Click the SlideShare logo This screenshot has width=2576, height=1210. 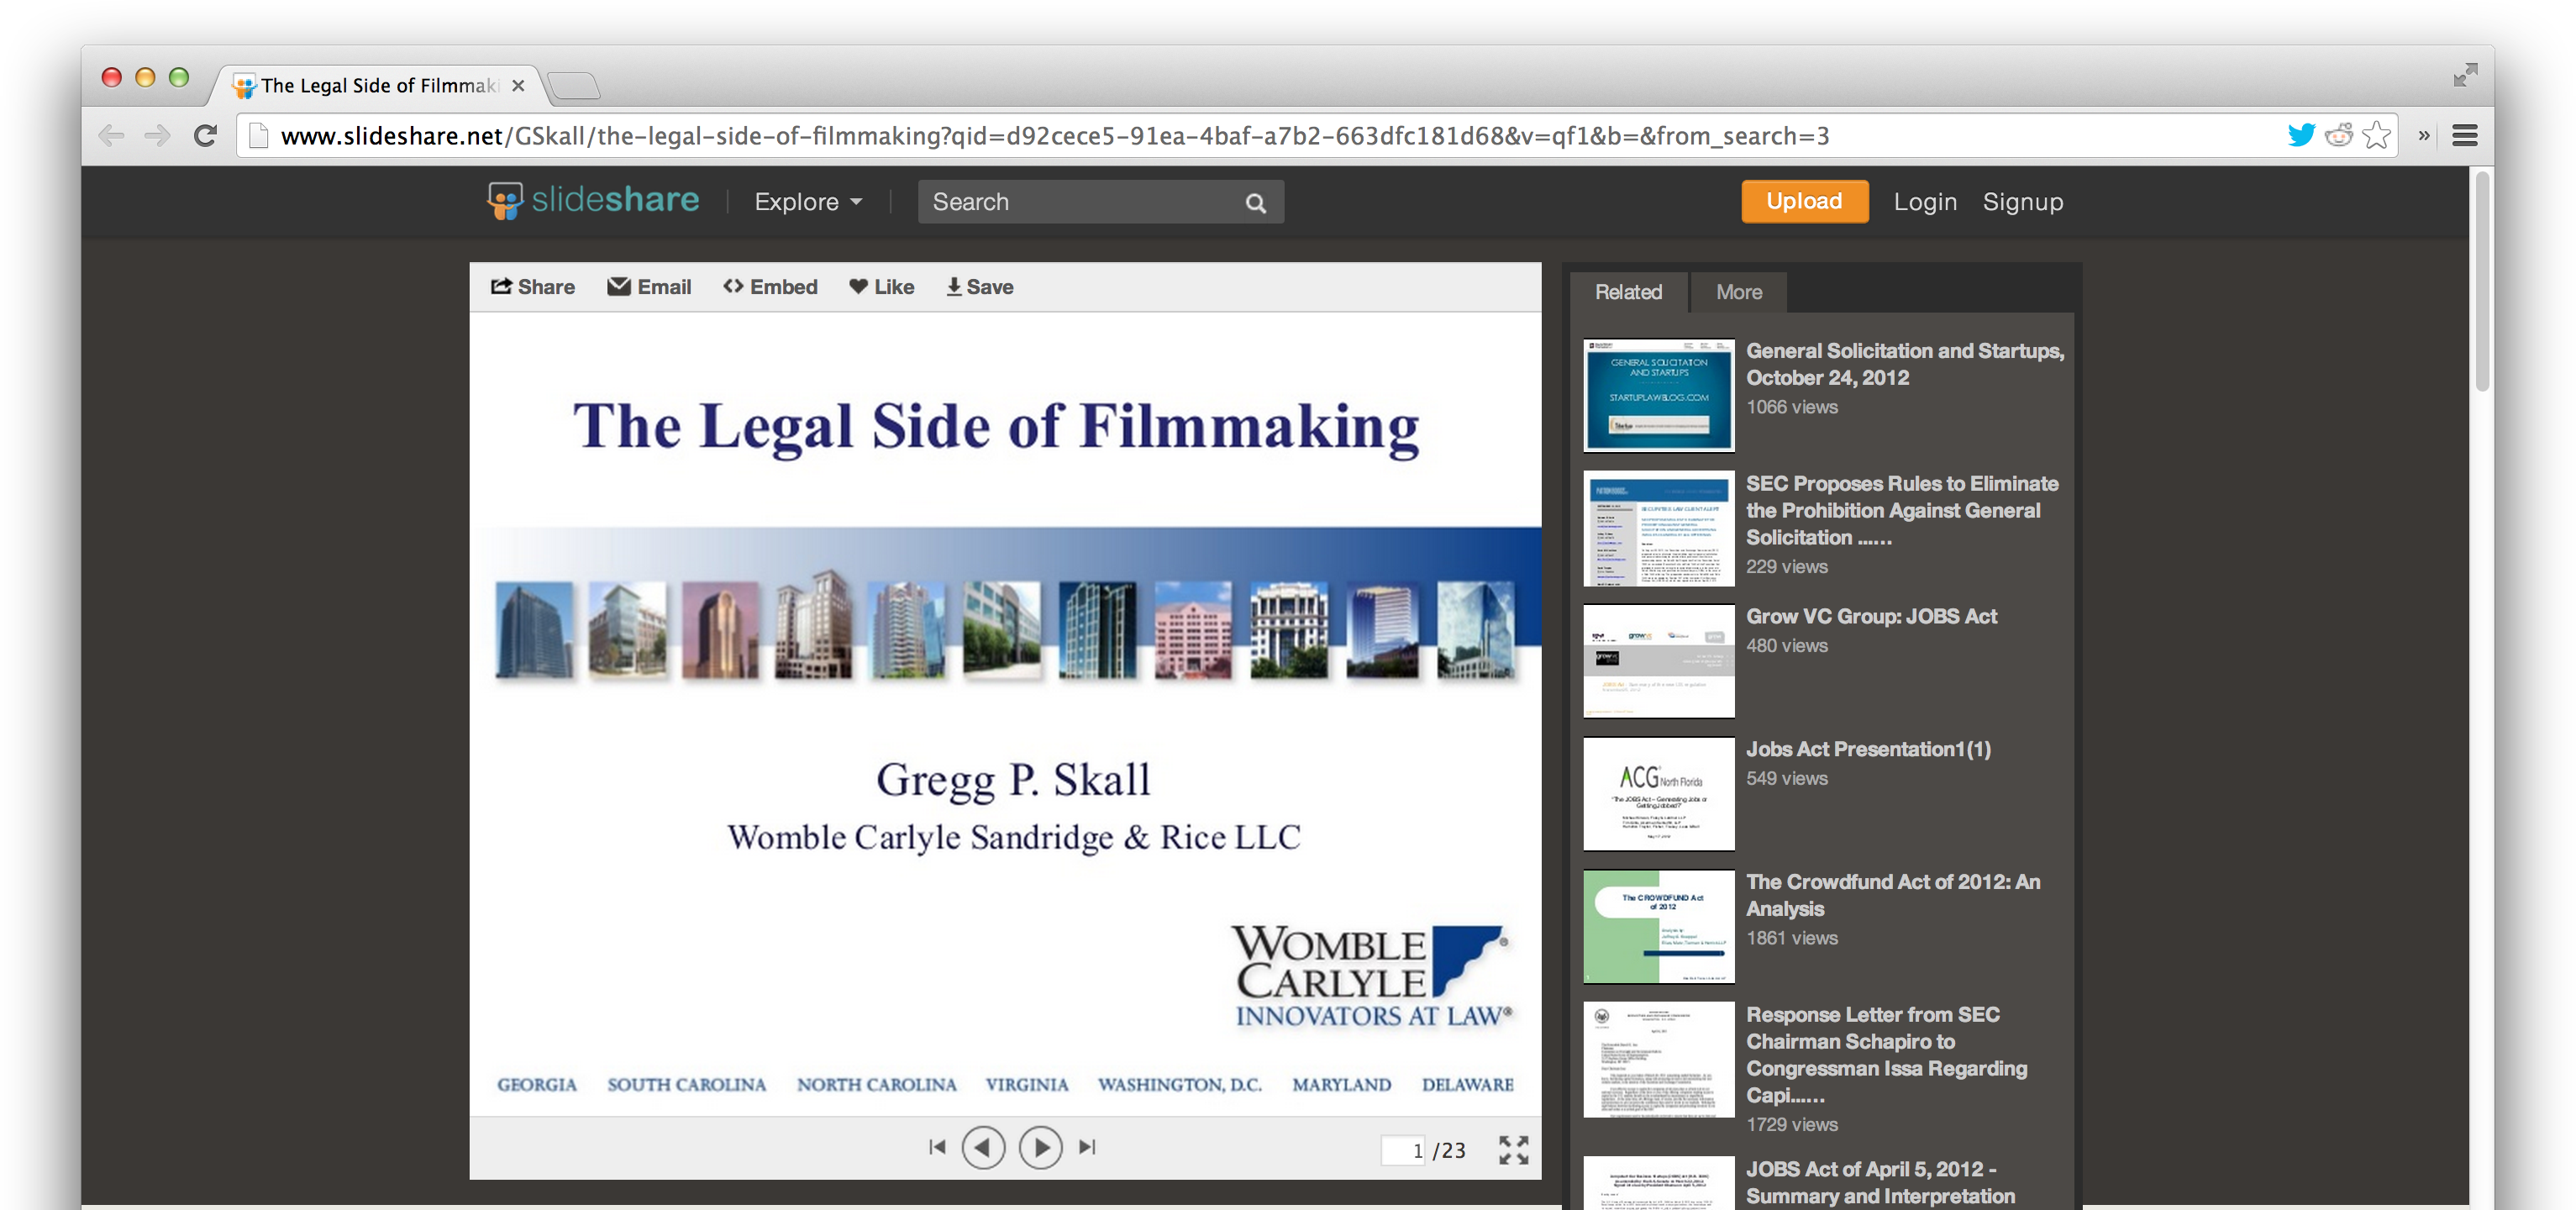pyautogui.click(x=592, y=200)
